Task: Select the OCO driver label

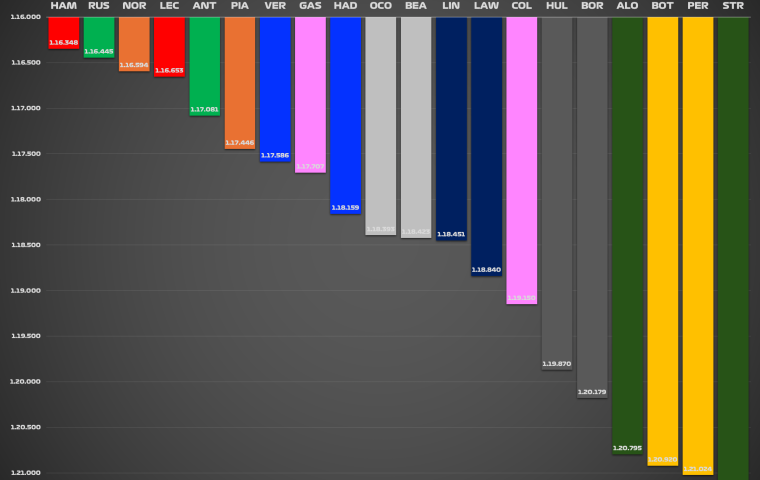Action: click(x=381, y=6)
